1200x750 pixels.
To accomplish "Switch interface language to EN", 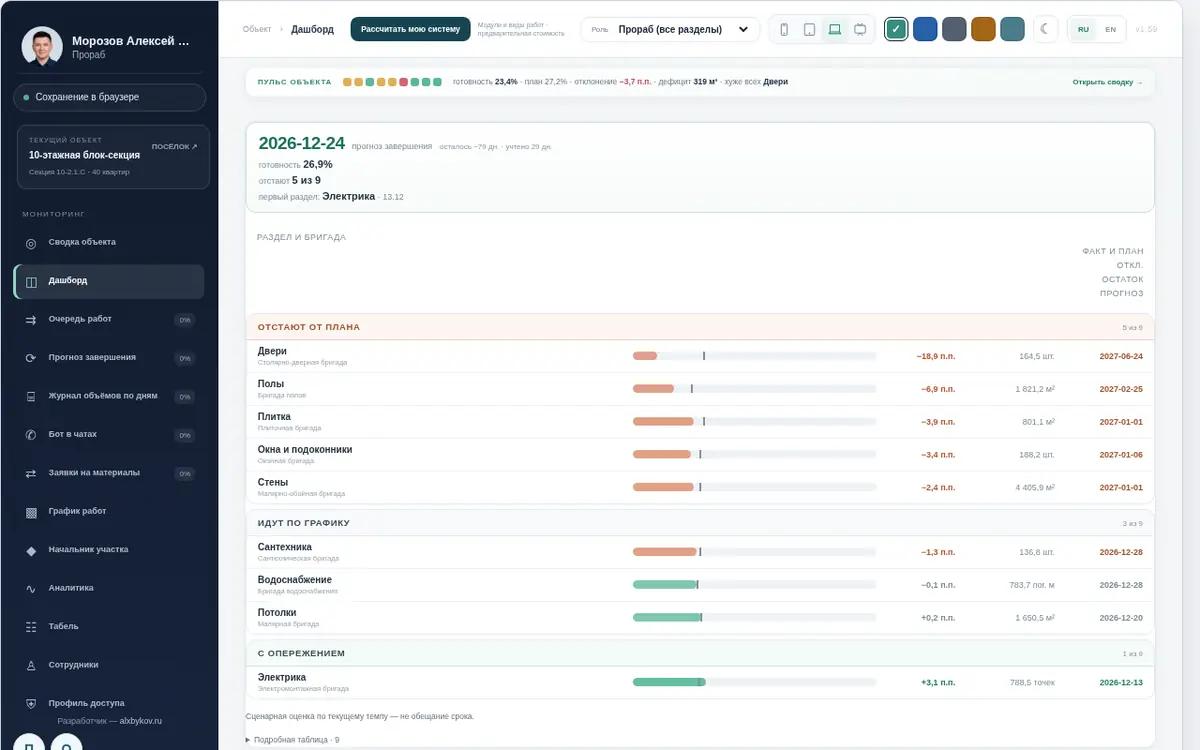I will point(1110,29).
